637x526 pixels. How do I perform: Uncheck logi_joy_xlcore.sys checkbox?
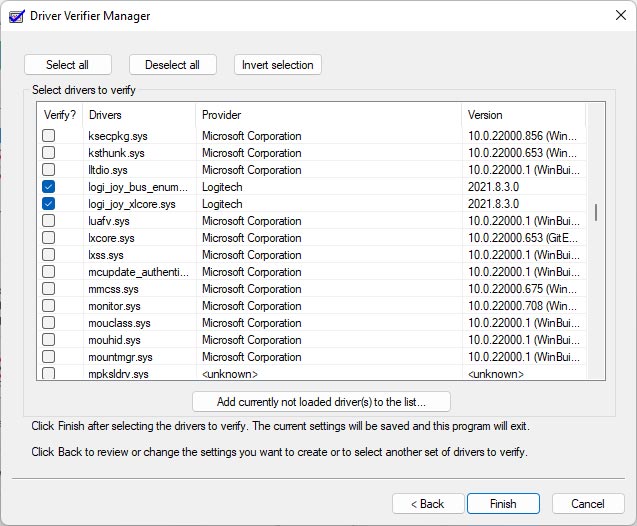48,203
